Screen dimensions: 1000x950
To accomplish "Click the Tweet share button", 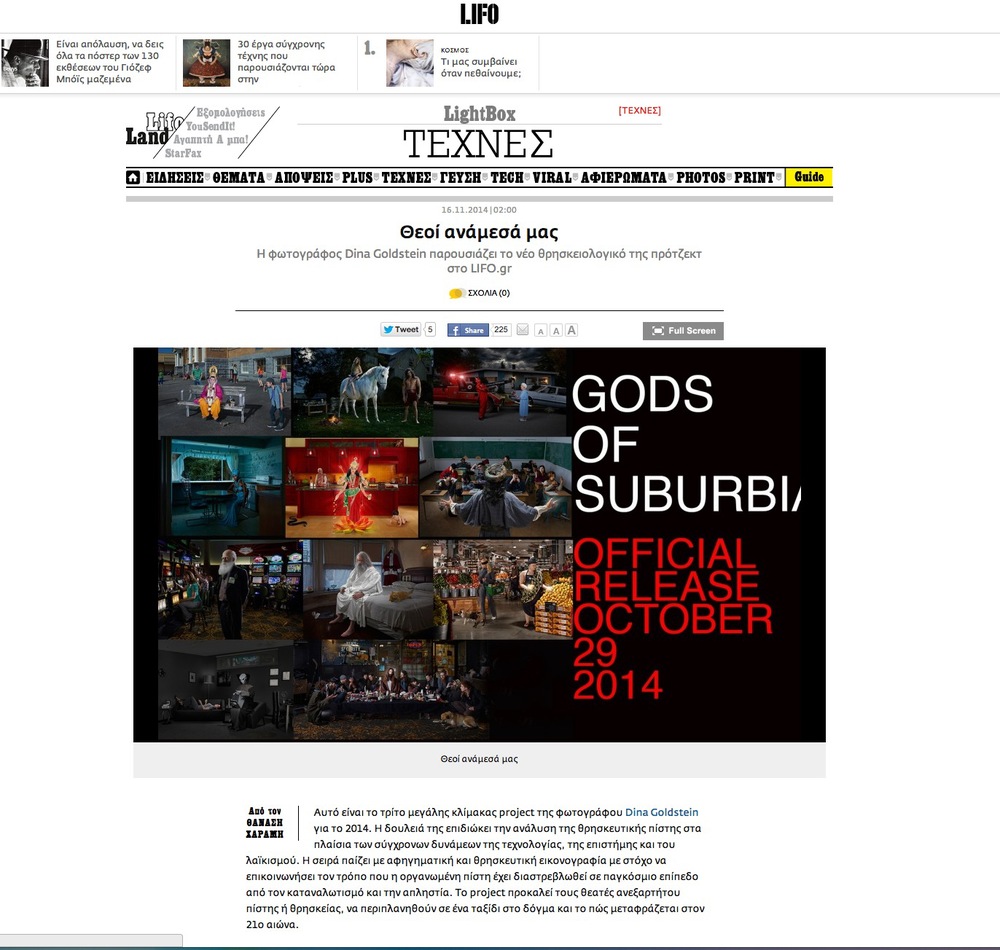I will (400, 330).
